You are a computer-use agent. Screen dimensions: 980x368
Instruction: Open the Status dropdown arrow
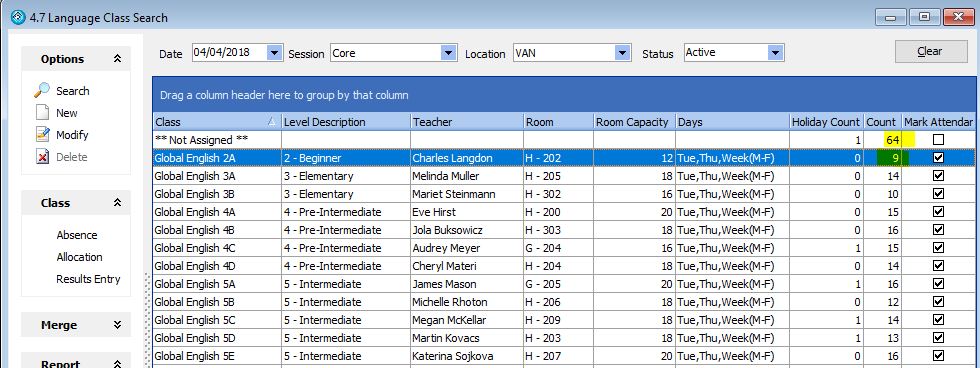pyautogui.click(x=775, y=53)
